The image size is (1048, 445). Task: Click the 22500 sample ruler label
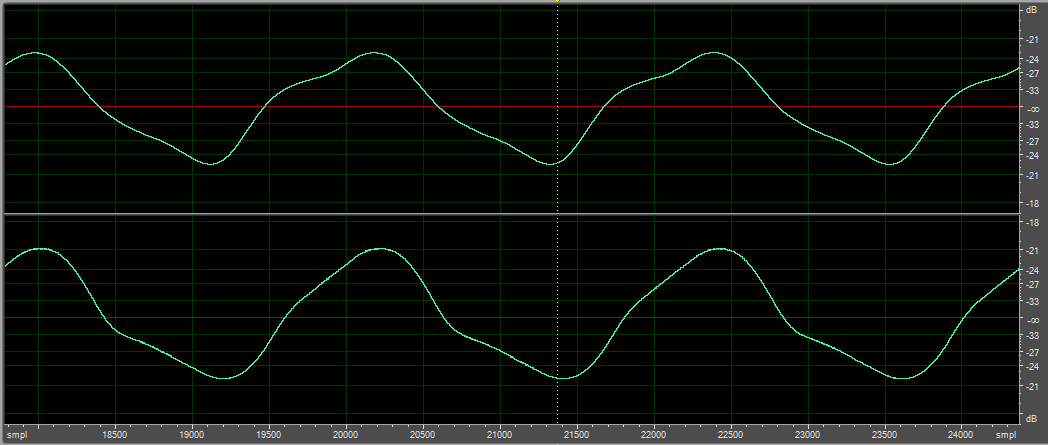pyautogui.click(x=730, y=435)
